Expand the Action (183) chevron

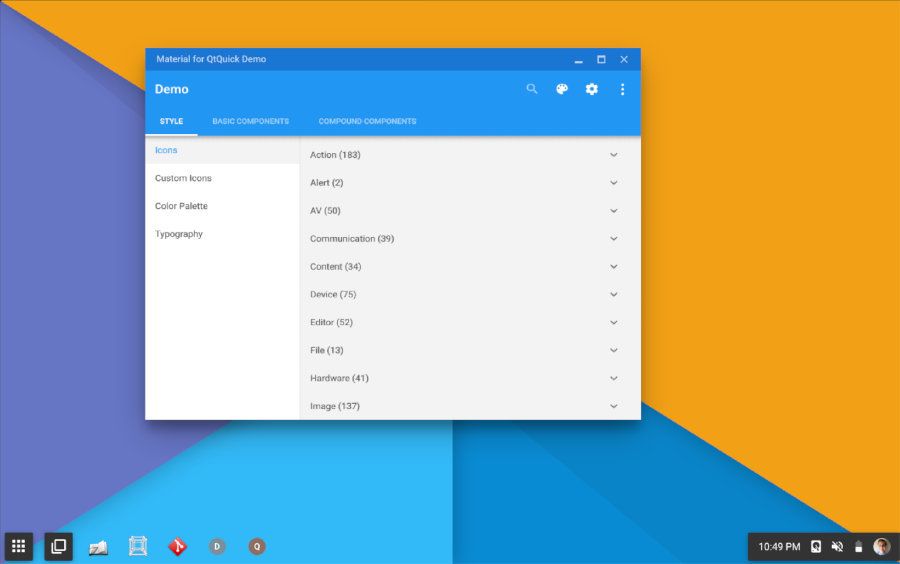click(x=614, y=155)
